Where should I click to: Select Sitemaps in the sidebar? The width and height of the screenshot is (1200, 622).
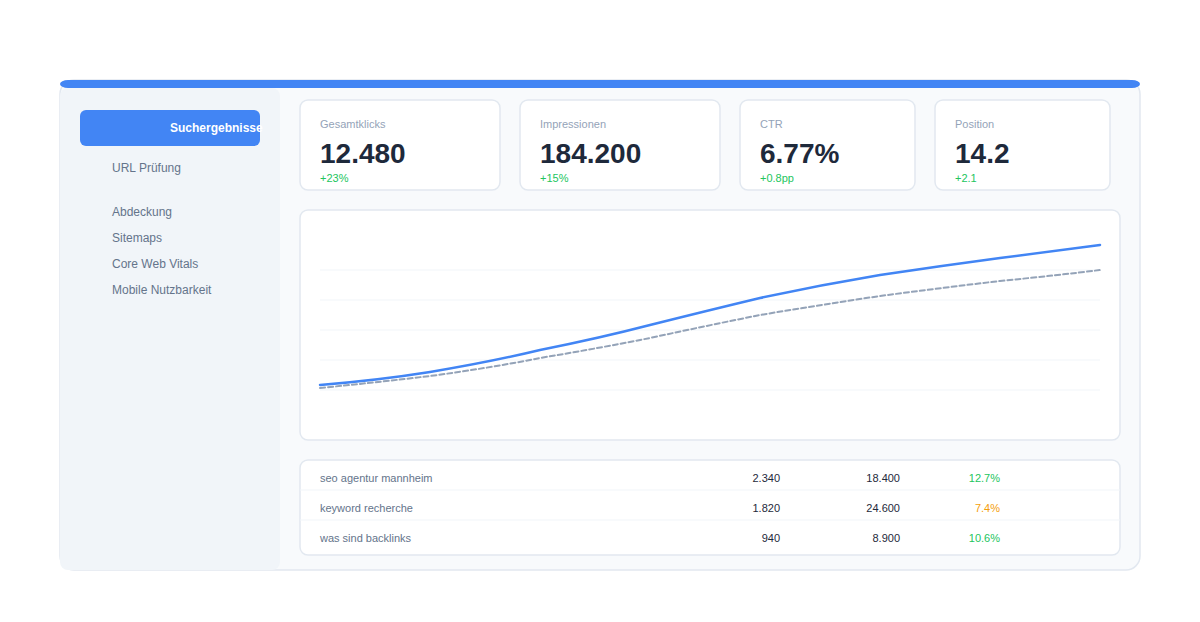pos(137,238)
